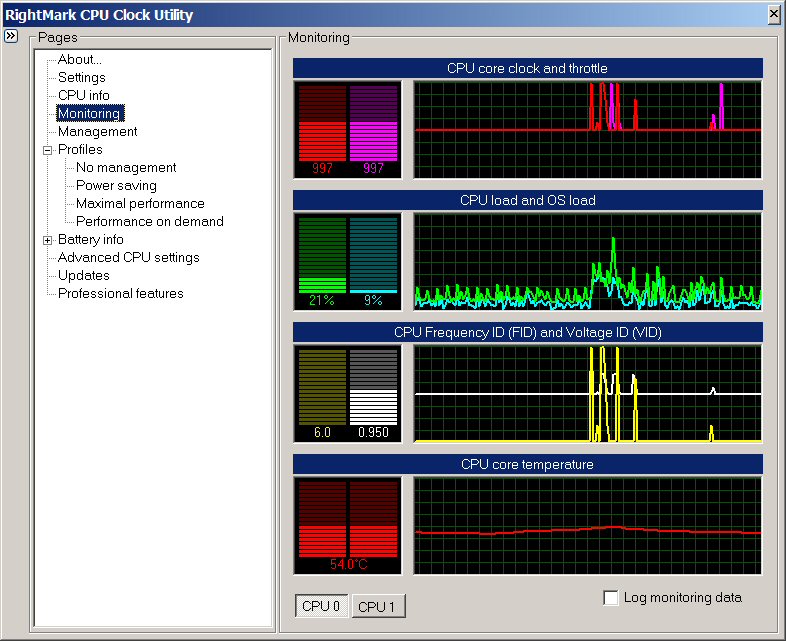Click the CPU load and OS load header
The image size is (786, 641).
pyautogui.click(x=528, y=200)
